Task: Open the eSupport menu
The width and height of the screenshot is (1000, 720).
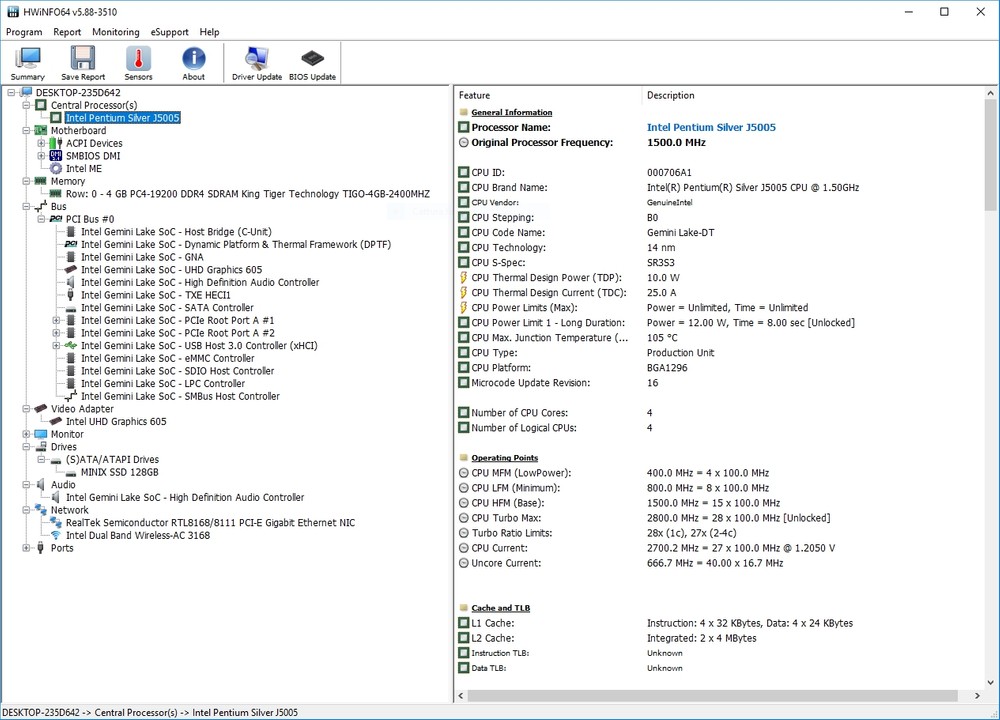Action: tap(170, 32)
